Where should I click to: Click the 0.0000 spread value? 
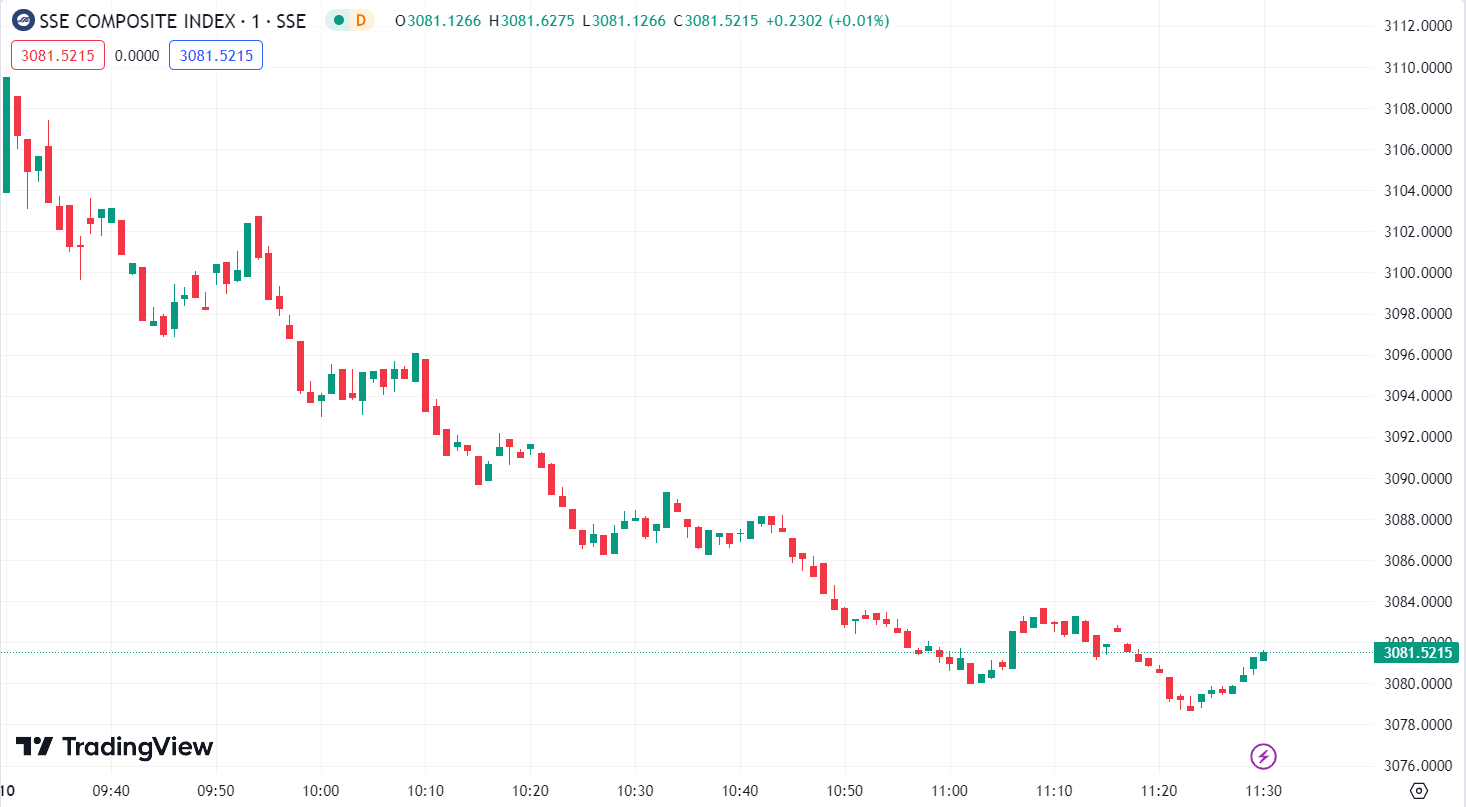[137, 55]
